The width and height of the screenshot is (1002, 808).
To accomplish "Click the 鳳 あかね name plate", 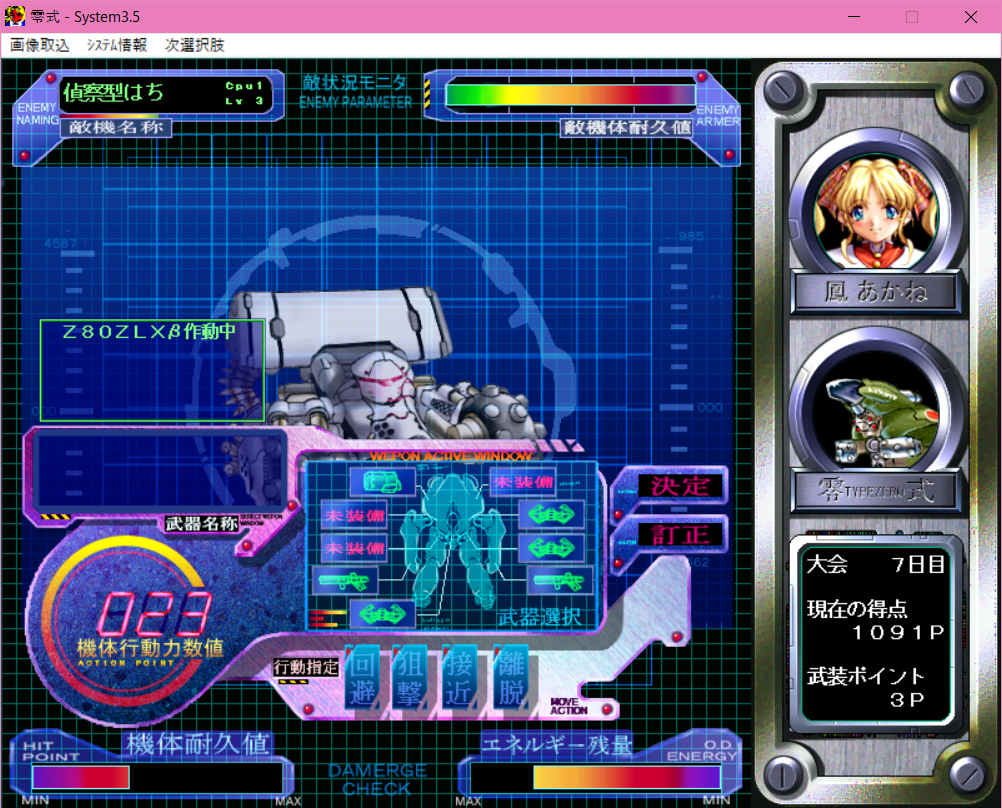I will tap(875, 291).
